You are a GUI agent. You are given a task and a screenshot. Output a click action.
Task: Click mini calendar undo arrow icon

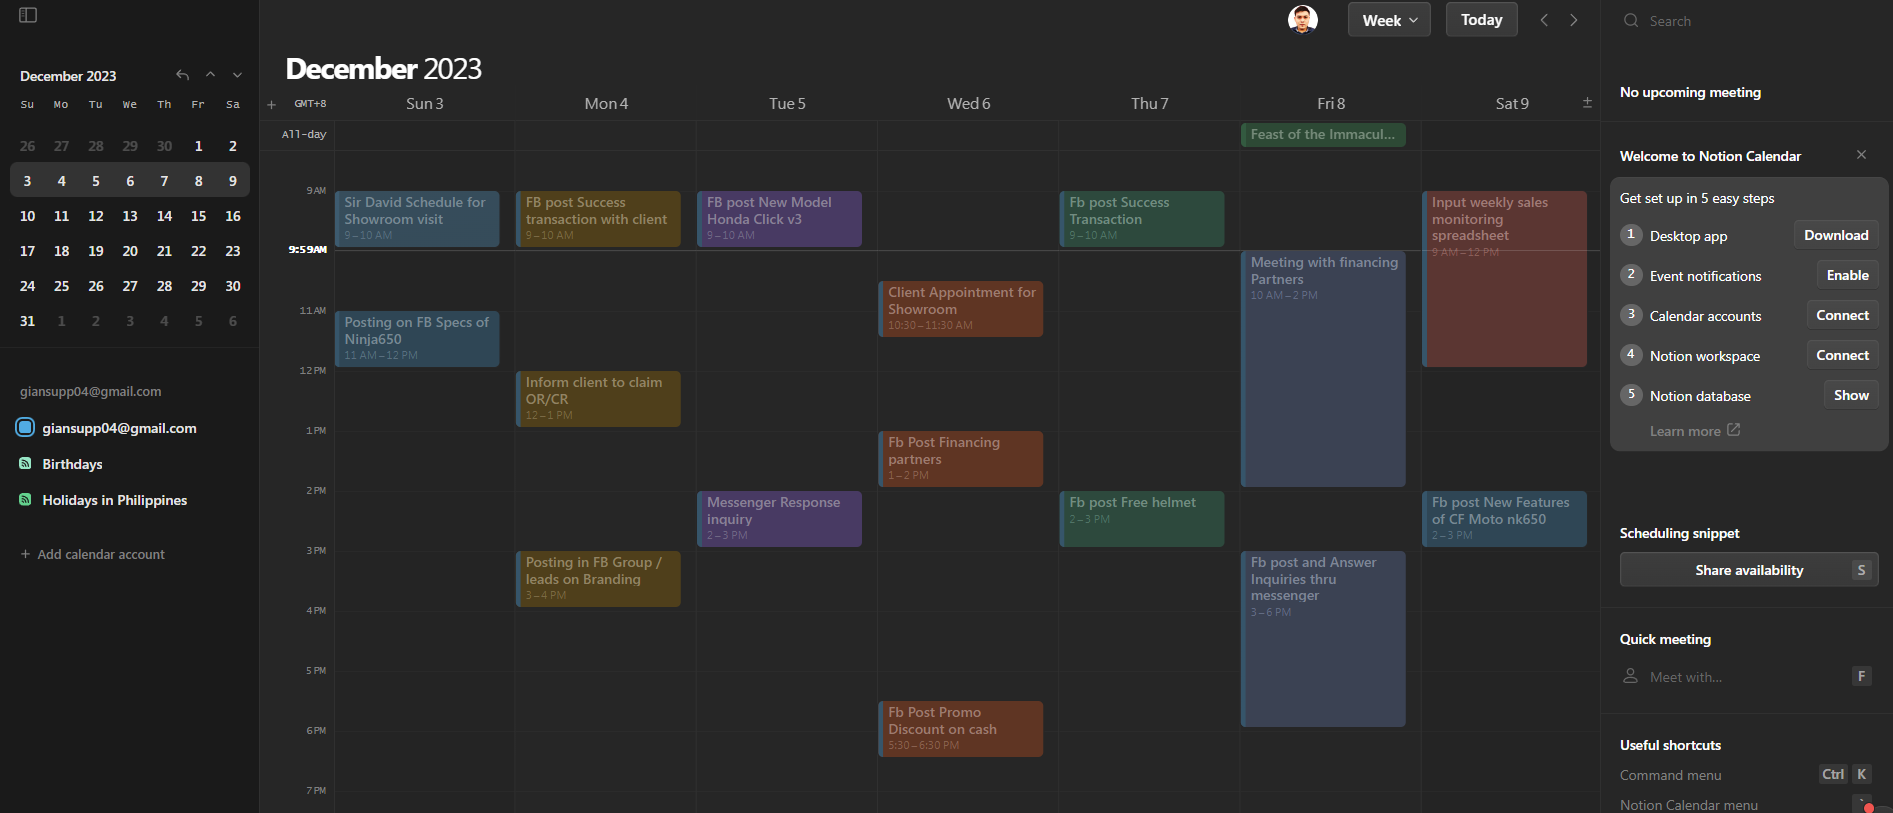pos(182,75)
